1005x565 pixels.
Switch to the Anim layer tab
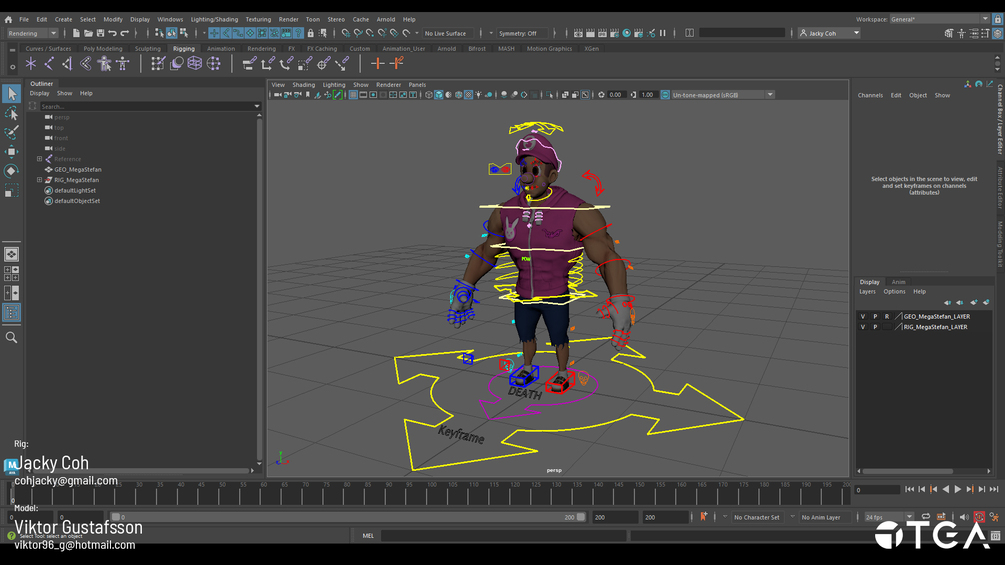coord(899,282)
